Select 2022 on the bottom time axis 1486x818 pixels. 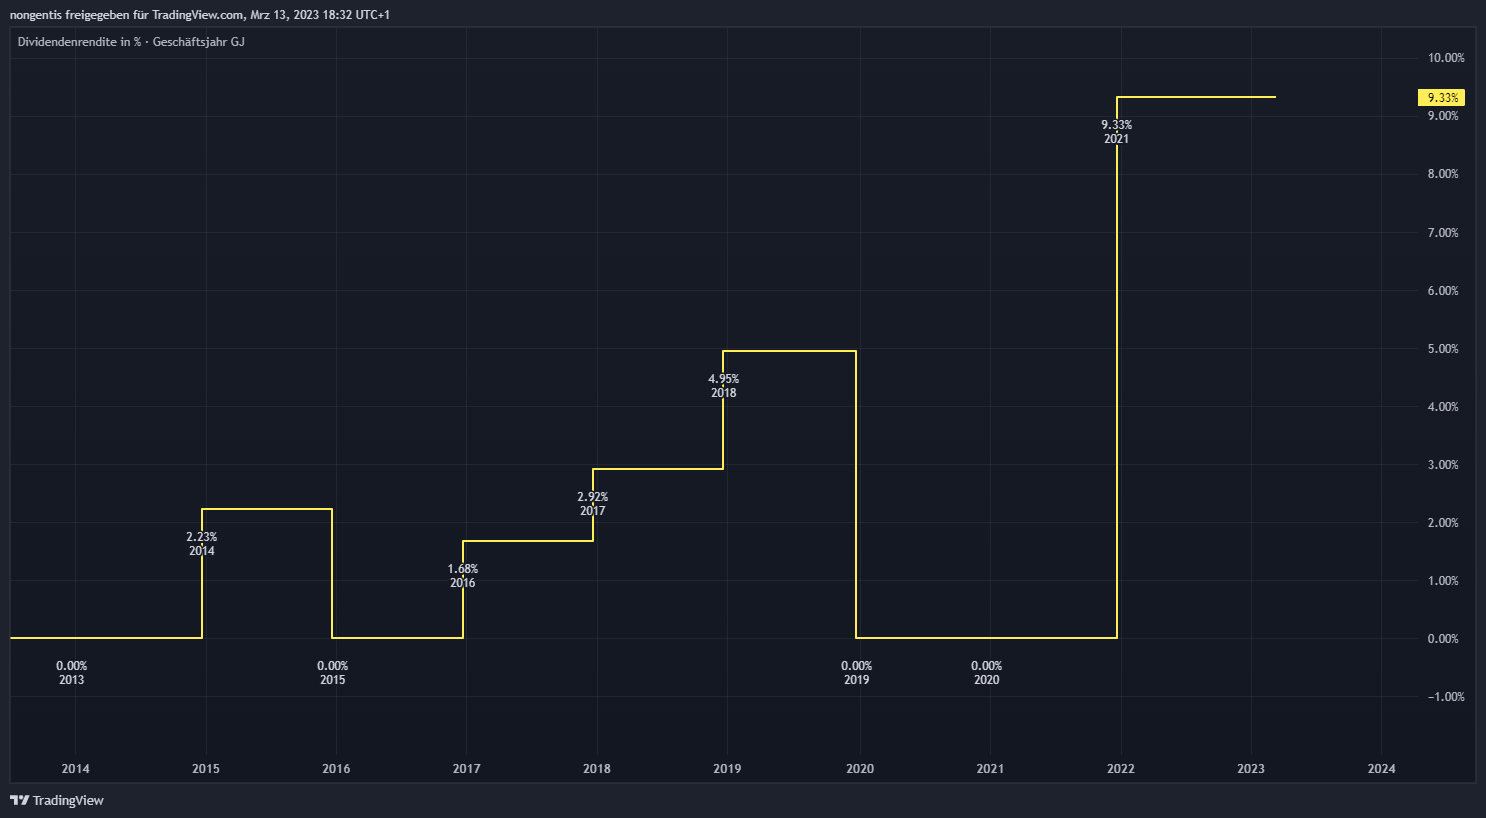(x=1120, y=769)
